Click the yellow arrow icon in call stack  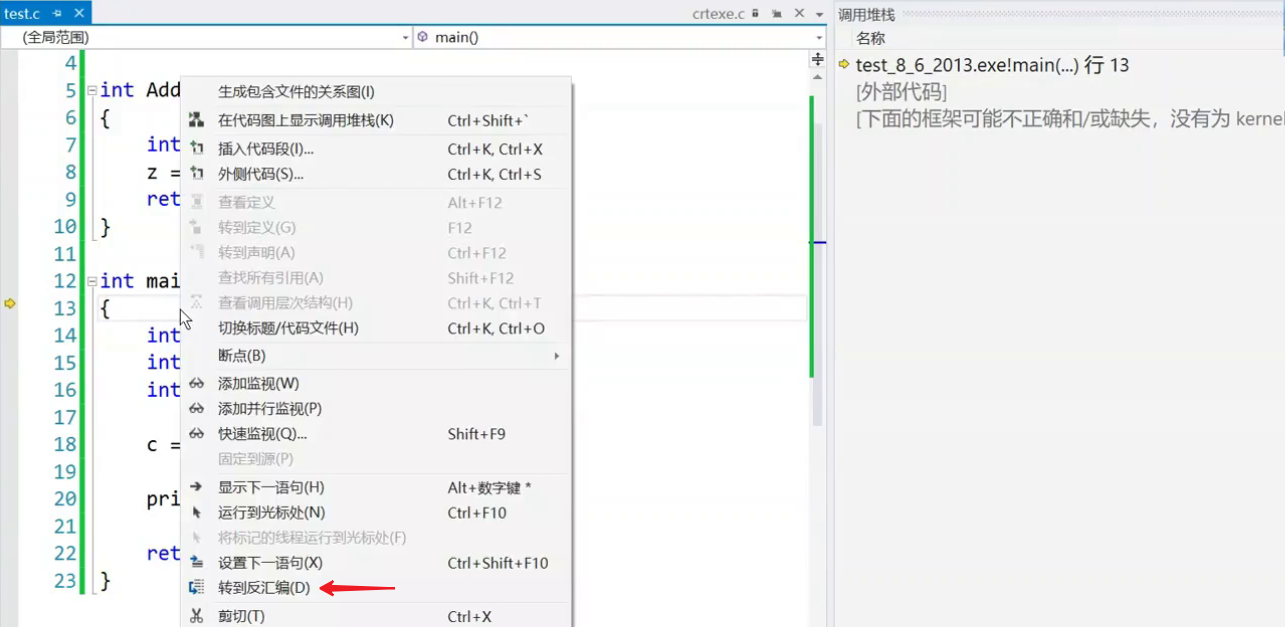pos(844,65)
